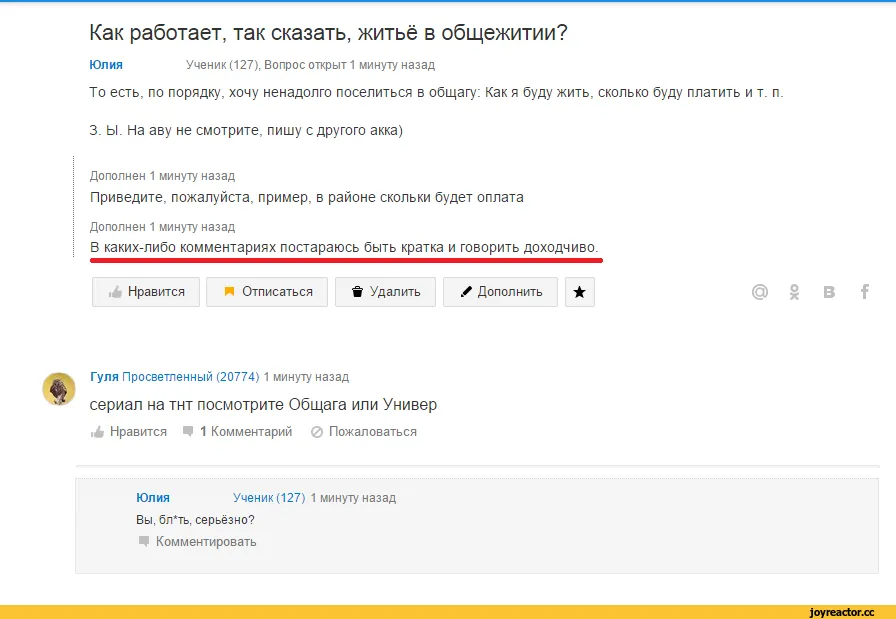Viewport: 896px width, 619px height.
Task: Click Комментировать under the comment
Action: coord(198,541)
